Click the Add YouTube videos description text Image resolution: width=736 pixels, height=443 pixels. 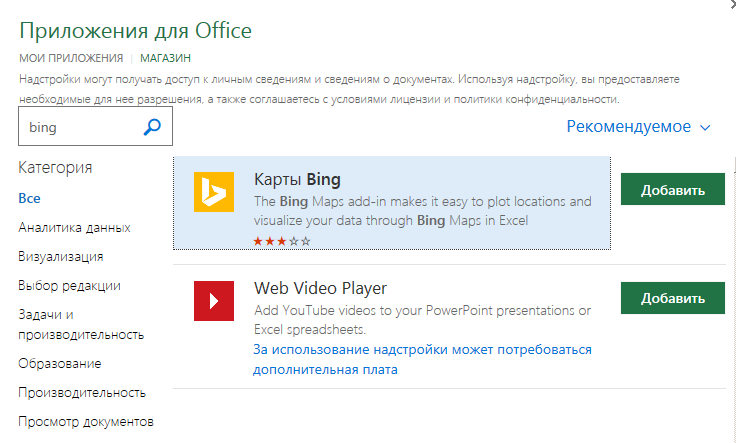pyautogui.click(x=422, y=320)
